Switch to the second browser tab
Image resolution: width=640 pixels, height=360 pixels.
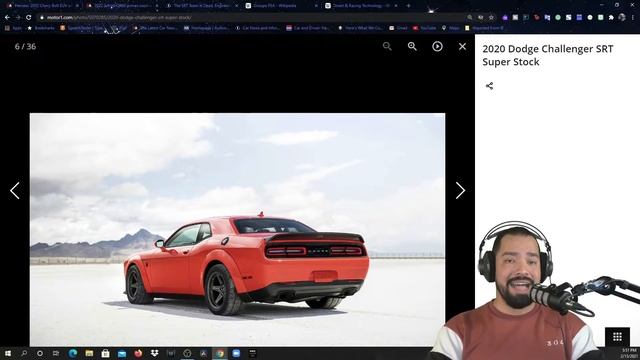[122, 6]
